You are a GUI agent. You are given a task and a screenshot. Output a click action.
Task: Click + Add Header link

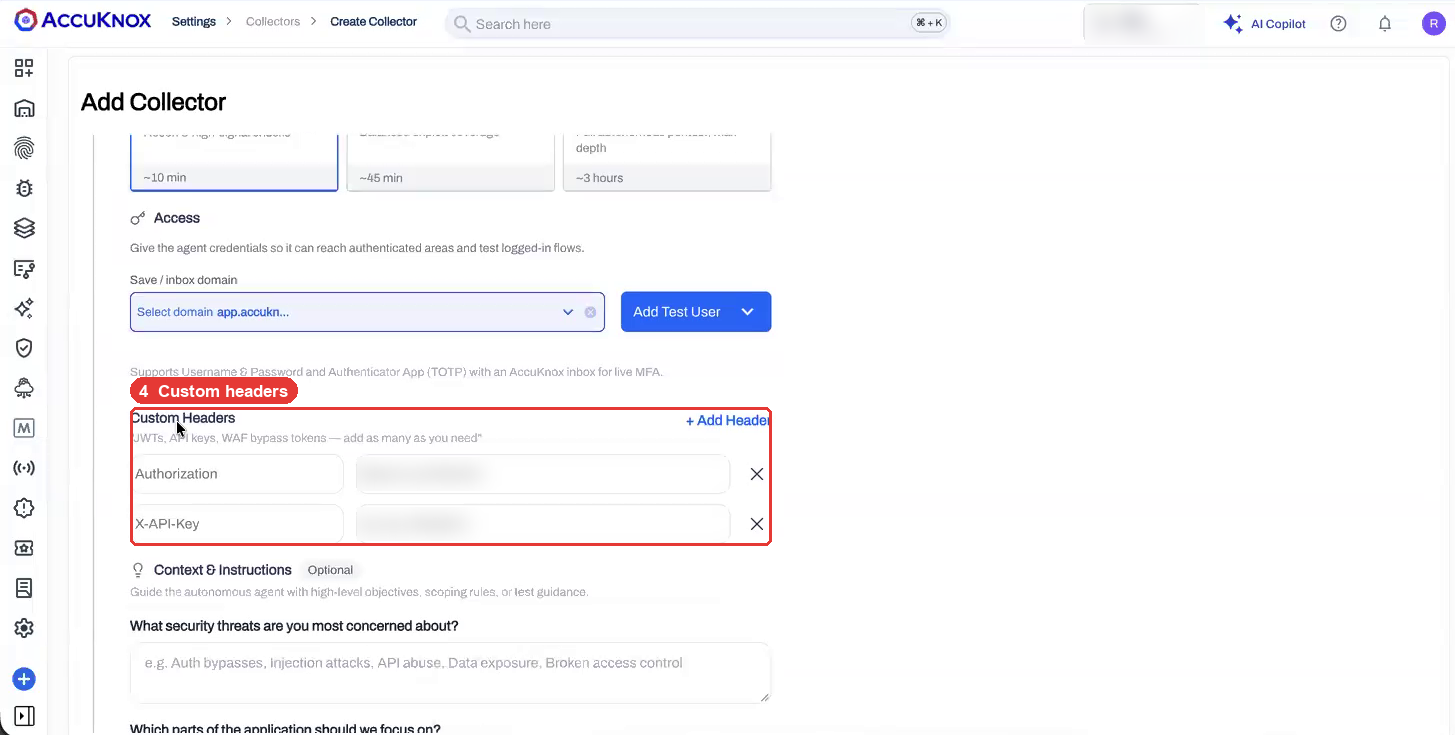pyautogui.click(x=728, y=420)
